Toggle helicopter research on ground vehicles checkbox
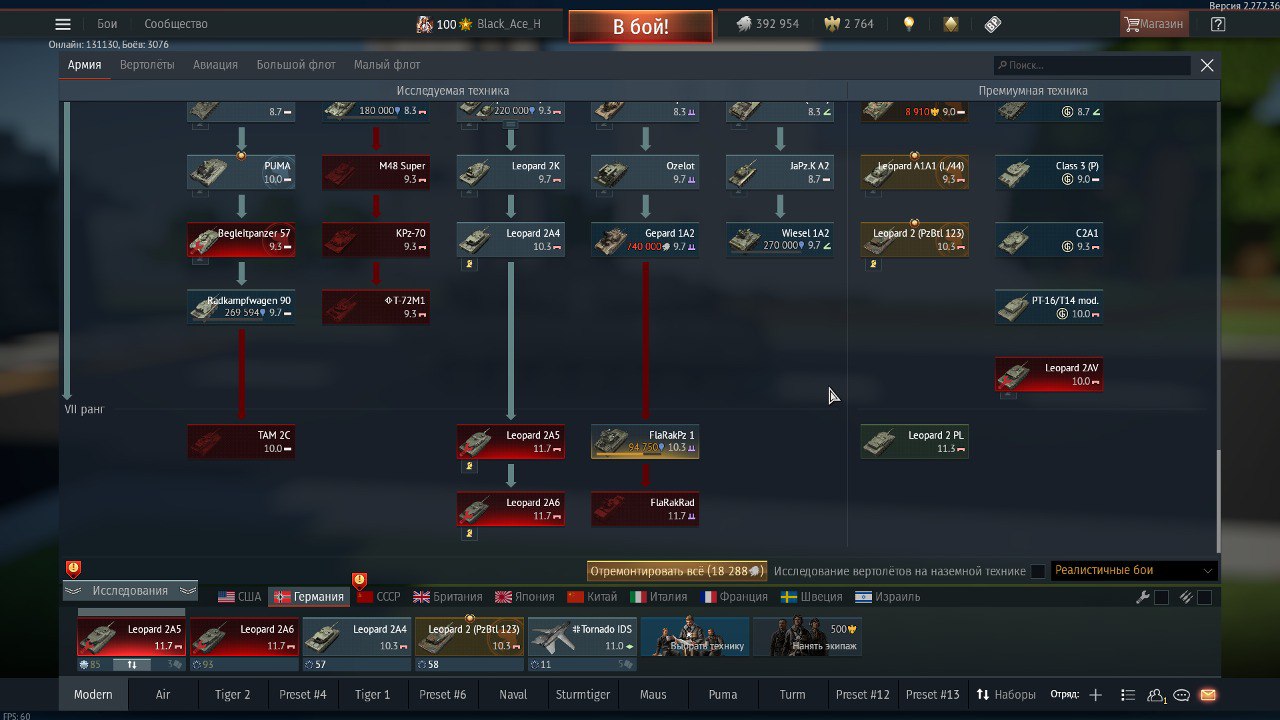This screenshot has width=1280, height=720. point(1038,571)
